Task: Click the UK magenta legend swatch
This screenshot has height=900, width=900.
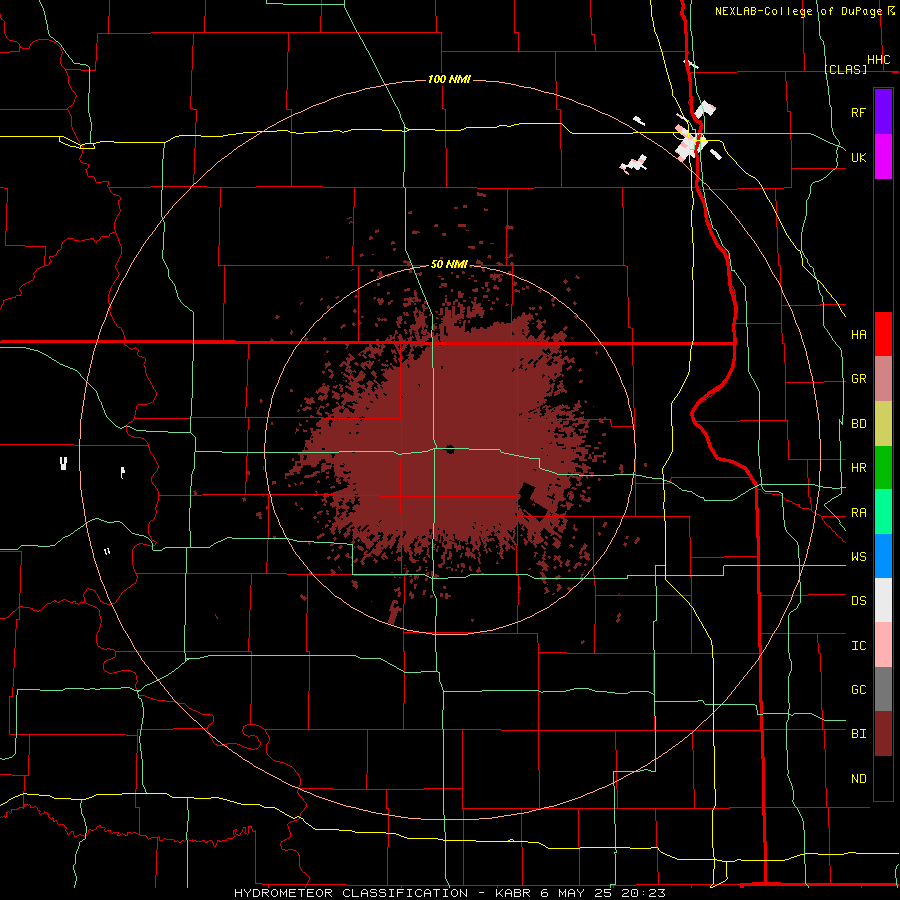Action: click(x=883, y=157)
